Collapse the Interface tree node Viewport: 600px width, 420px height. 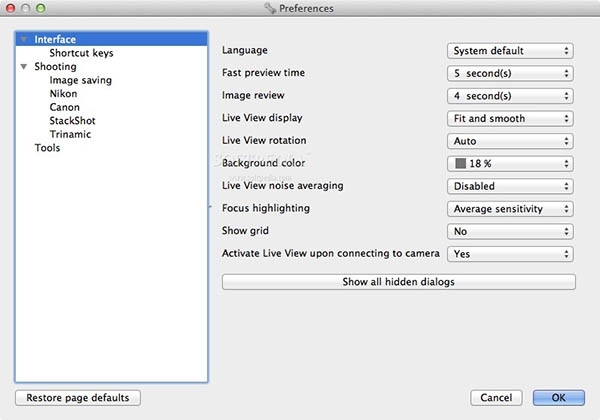coord(24,40)
